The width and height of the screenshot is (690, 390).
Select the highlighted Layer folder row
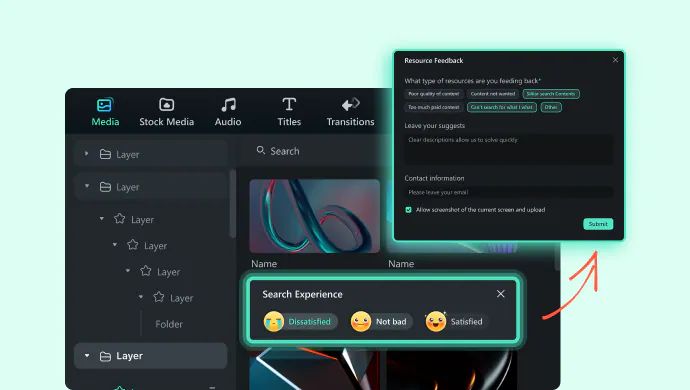150,356
